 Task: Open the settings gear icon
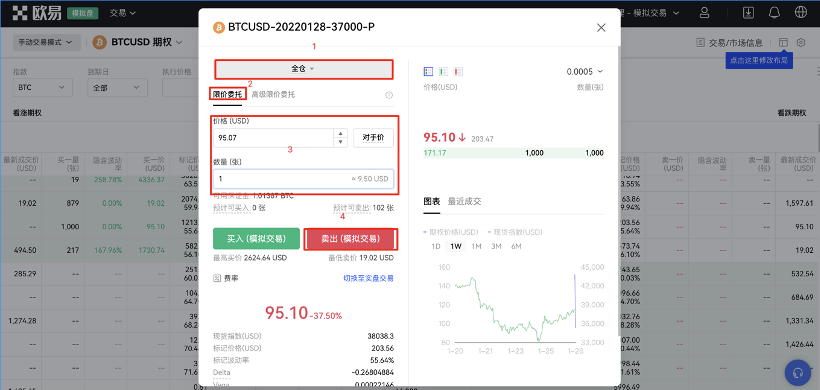[x=801, y=43]
